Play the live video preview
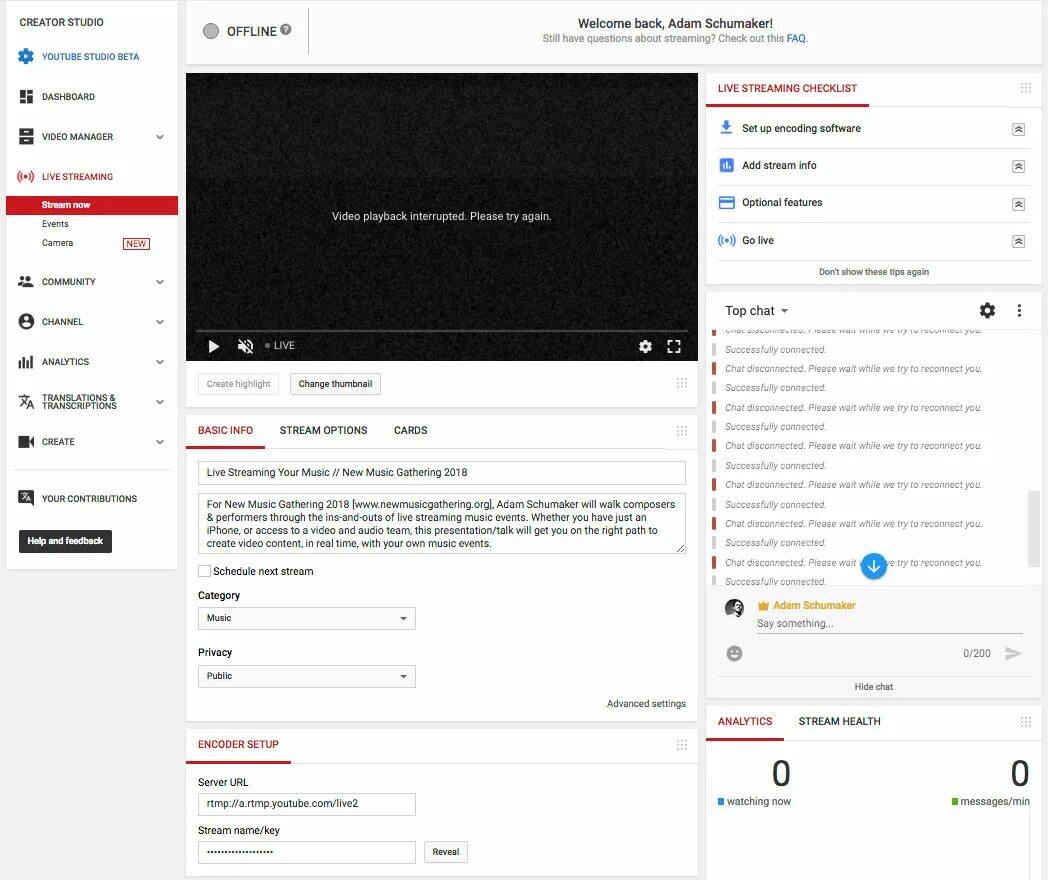Viewport: 1048px width, 880px height. 213,345
